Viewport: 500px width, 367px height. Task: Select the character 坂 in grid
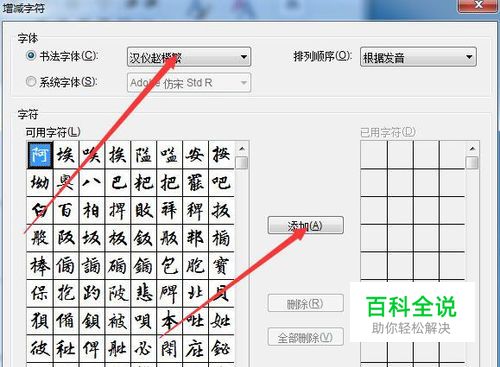[x=92, y=238]
